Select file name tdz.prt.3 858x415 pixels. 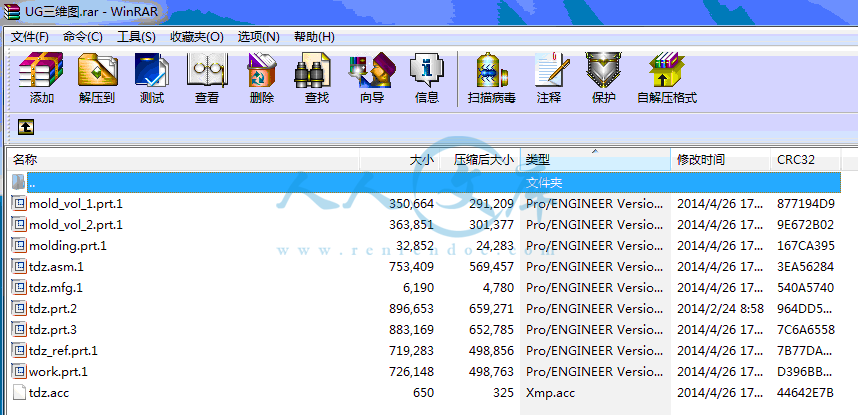pos(53,330)
